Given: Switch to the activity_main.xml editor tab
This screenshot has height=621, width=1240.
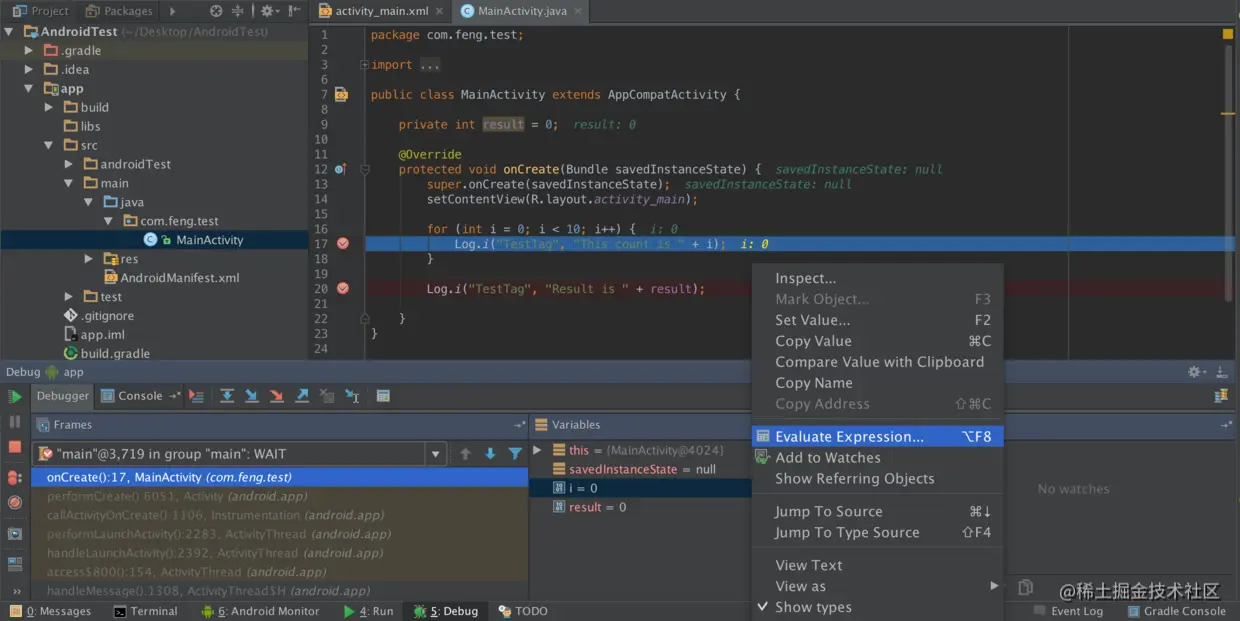Looking at the screenshot, I should click(x=380, y=11).
